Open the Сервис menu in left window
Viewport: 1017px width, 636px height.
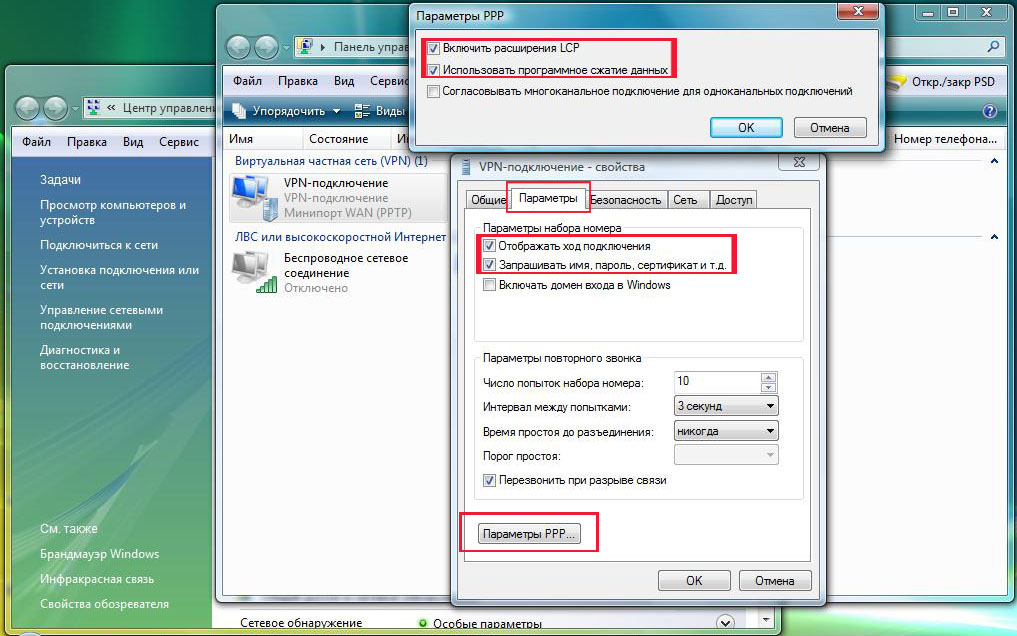179,141
